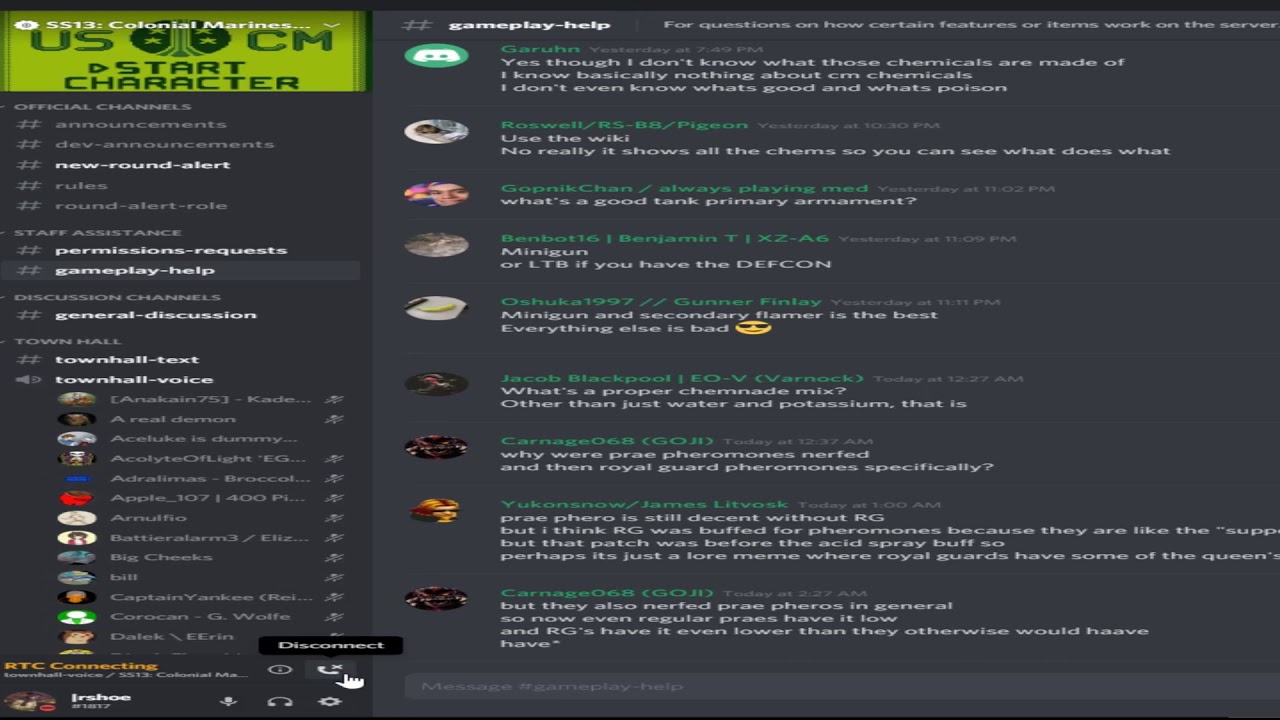This screenshot has height=720, width=1280.
Task: Click GopnikChan's avatar
Action: 436,194
